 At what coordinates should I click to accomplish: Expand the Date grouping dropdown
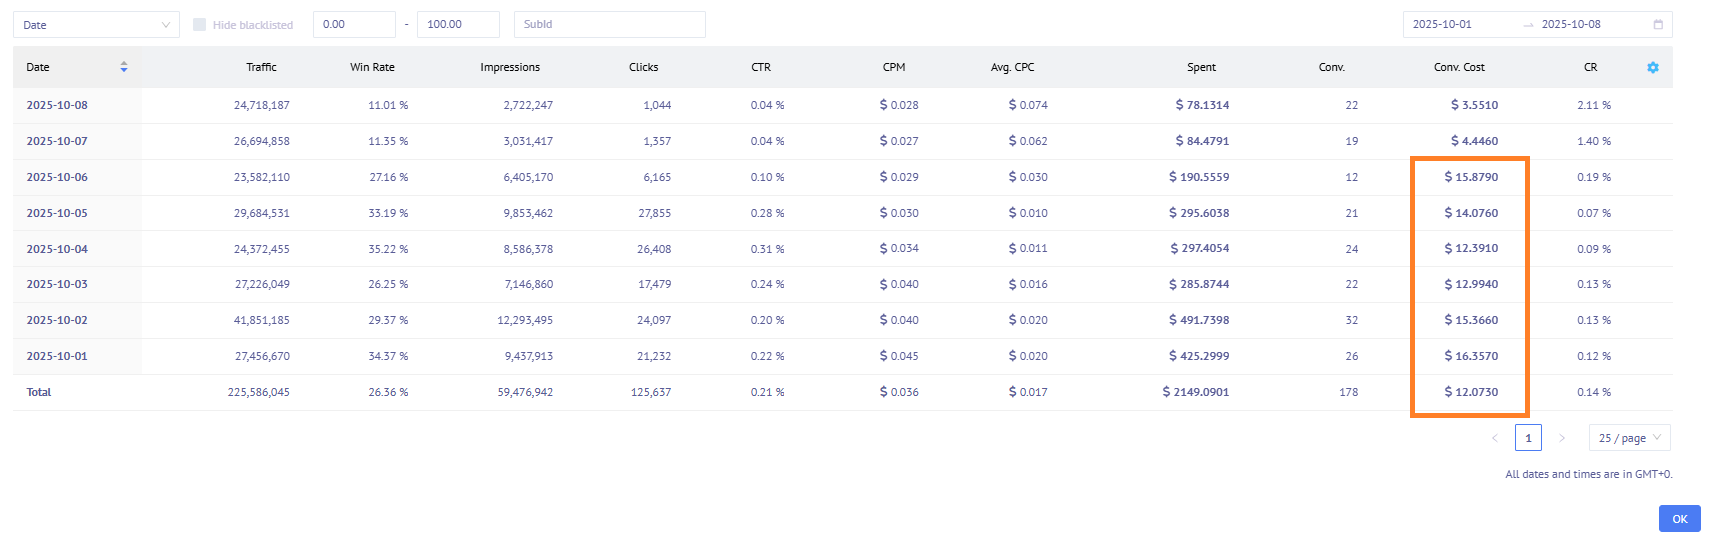96,25
